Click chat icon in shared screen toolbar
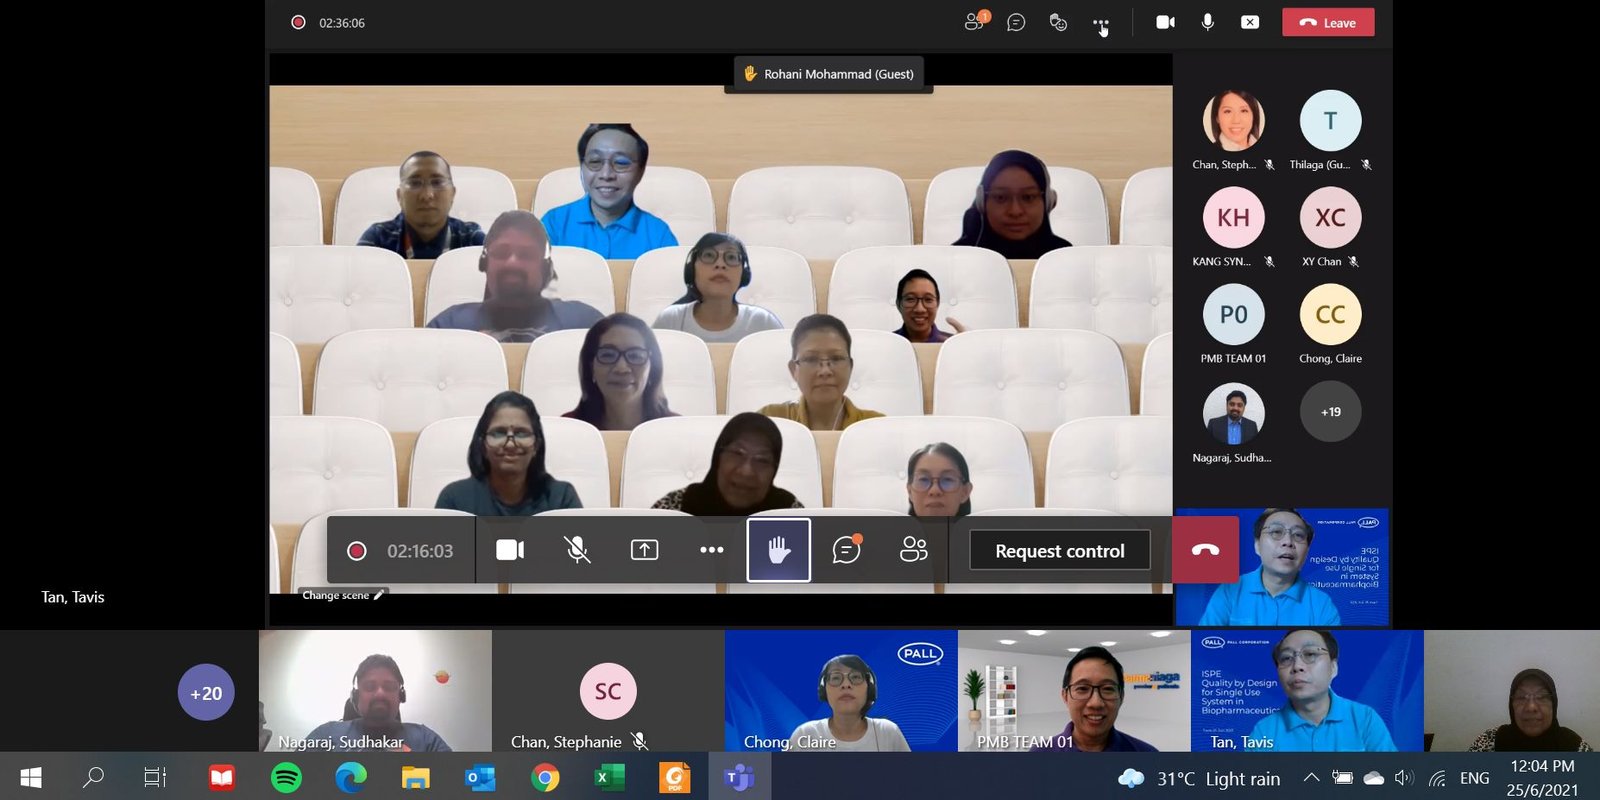This screenshot has width=1600, height=800. 846,550
